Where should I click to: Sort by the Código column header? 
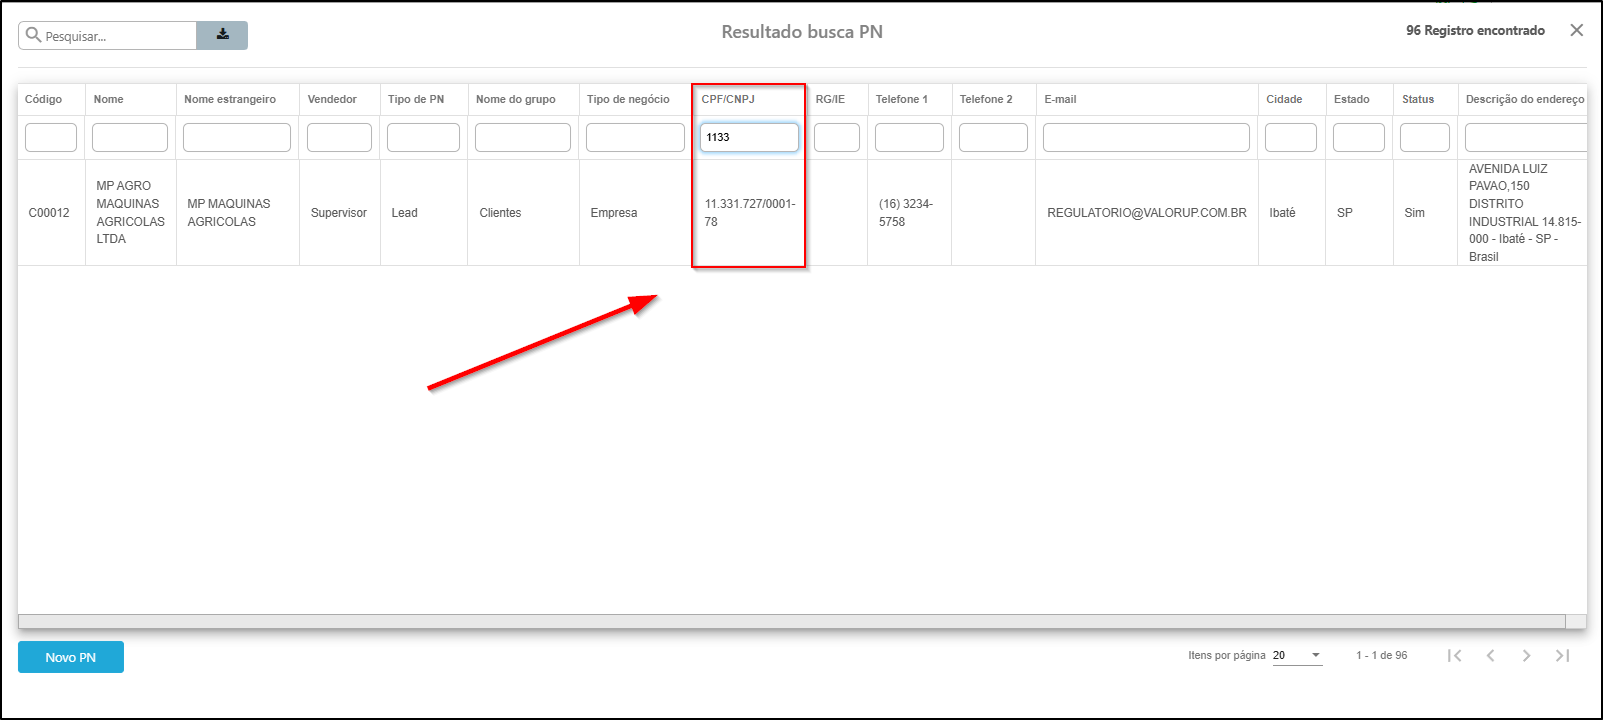(43, 99)
